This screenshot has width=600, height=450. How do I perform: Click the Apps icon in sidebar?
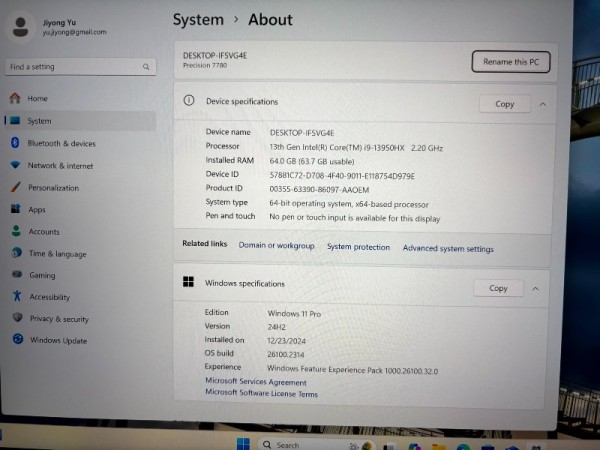16,209
